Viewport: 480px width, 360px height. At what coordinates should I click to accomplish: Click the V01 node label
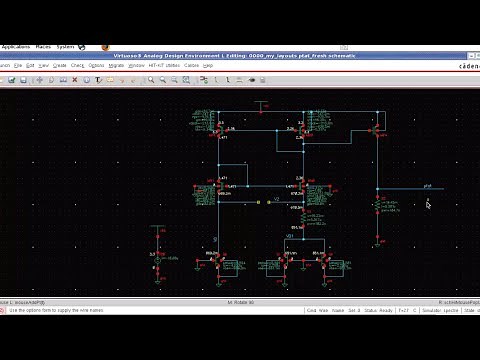pos(290,236)
